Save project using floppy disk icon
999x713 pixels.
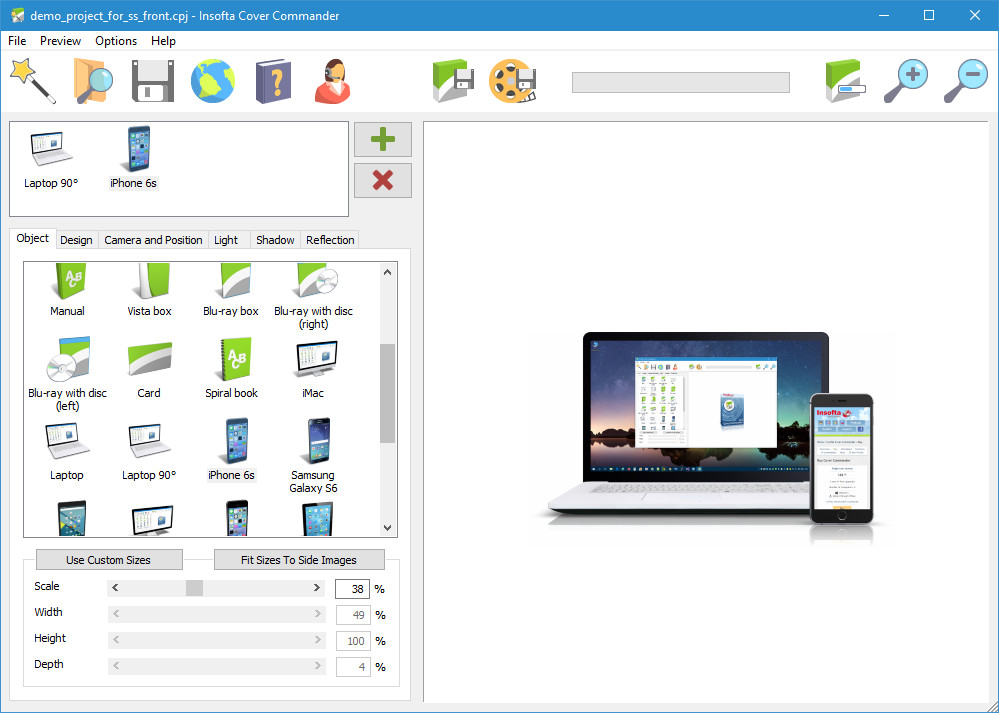tap(153, 81)
